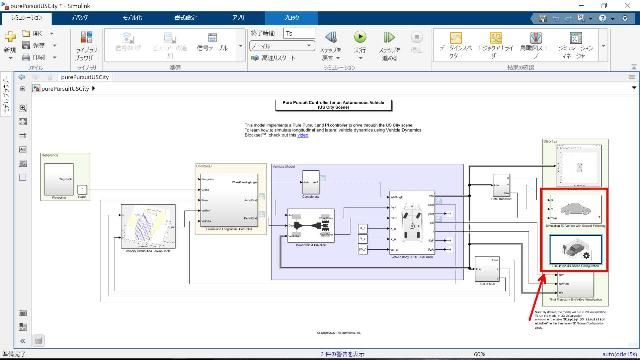
Task: Click the solver auto(ode15s) status link
Action: pos(620,354)
